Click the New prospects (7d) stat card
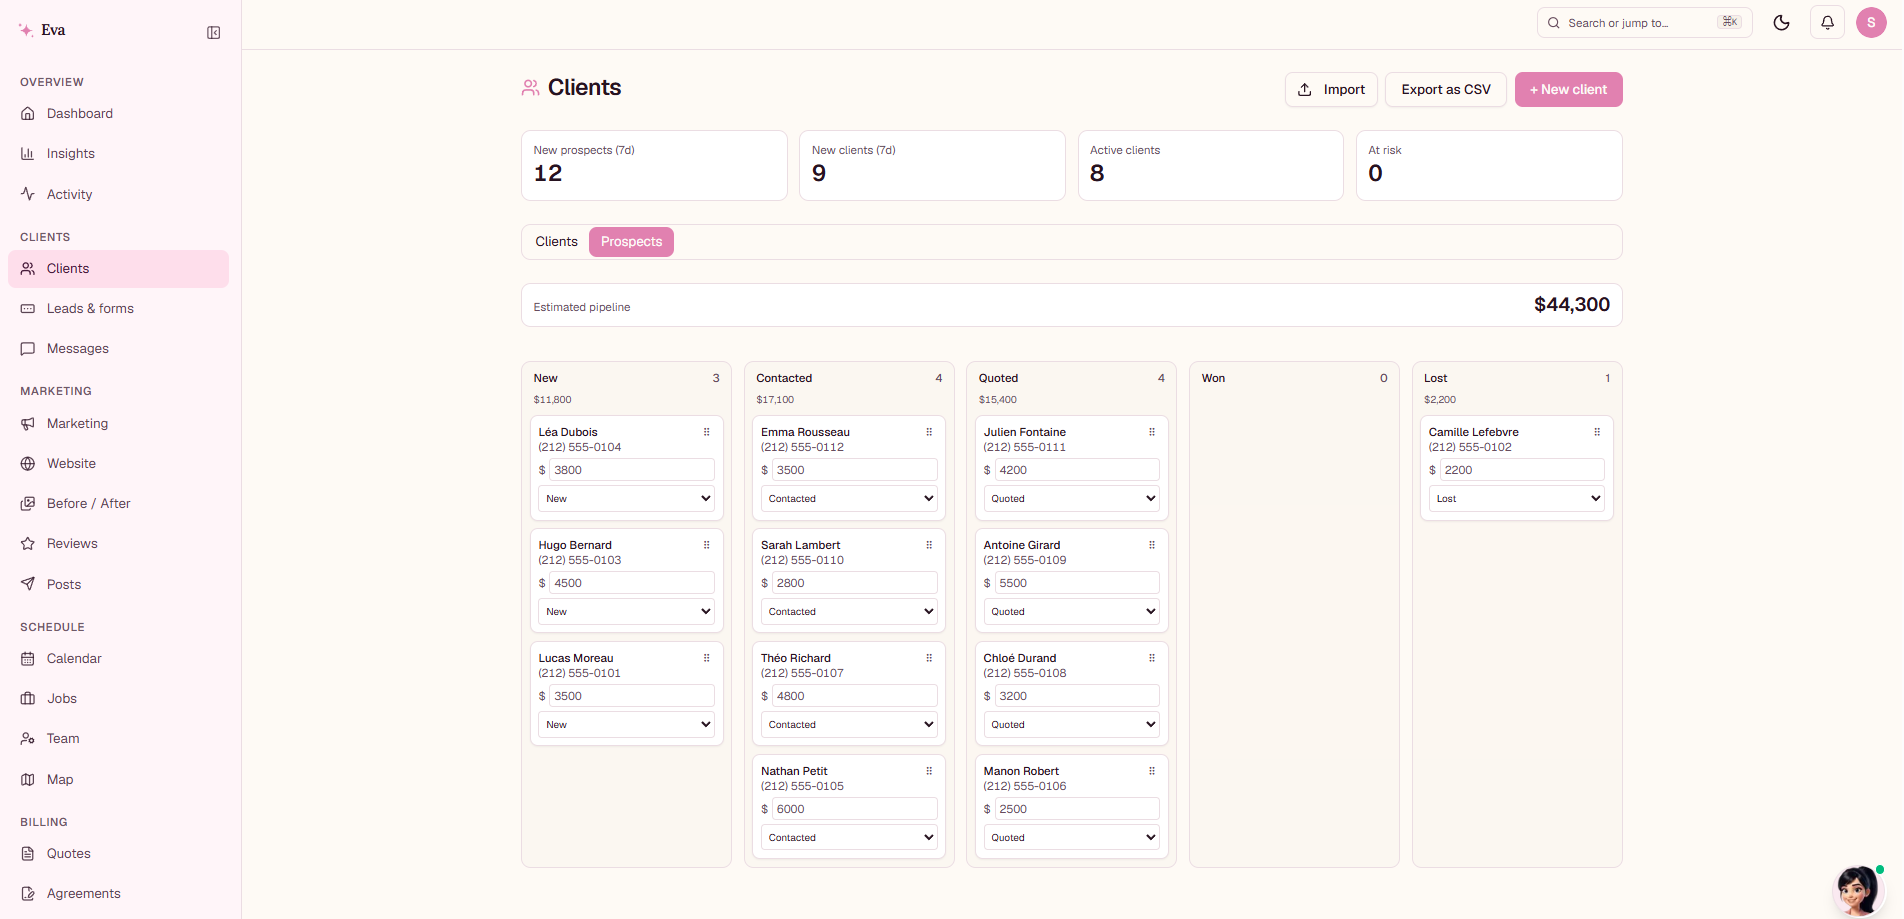 pos(654,166)
